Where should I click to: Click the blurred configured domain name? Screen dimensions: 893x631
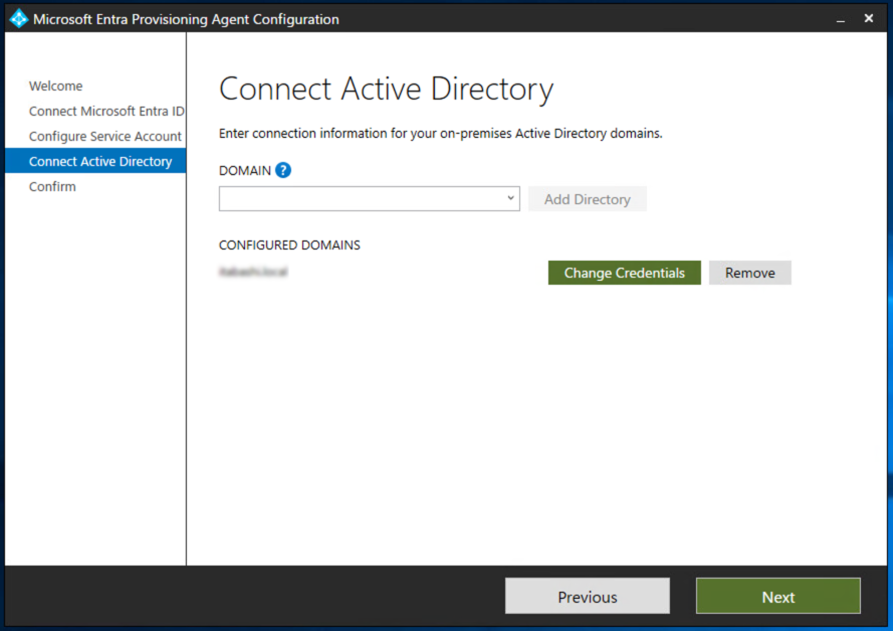coord(253,272)
